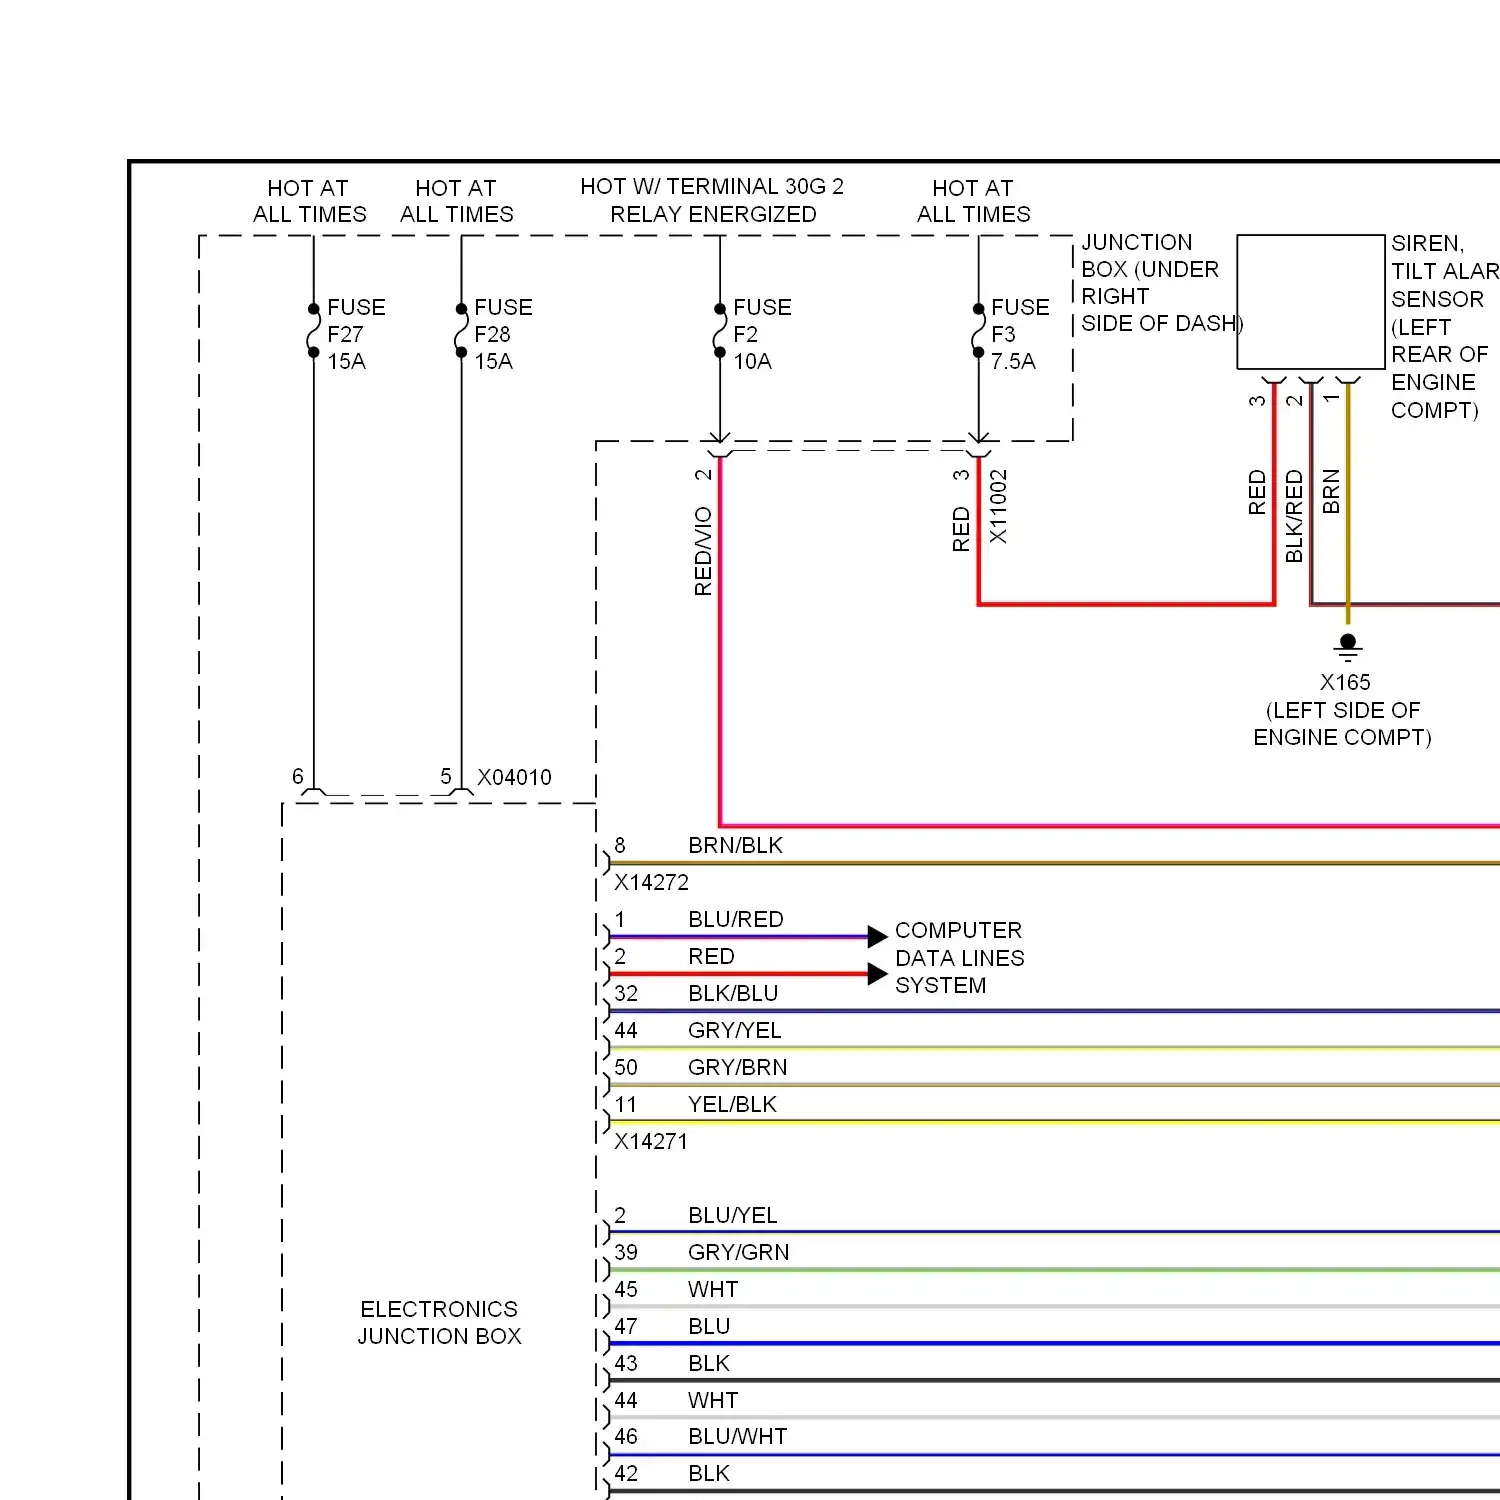
Task: Select the BLK/RED wire label at siren
Action: click(1294, 516)
